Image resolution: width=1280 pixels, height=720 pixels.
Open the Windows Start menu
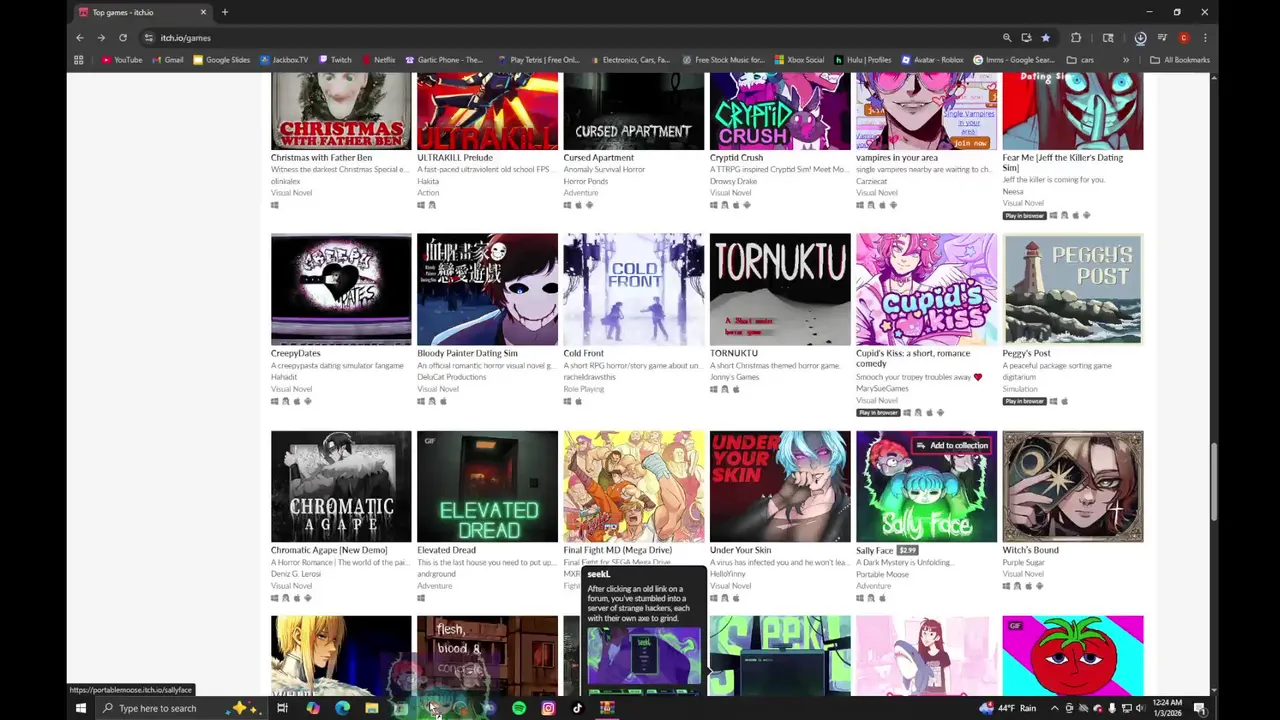click(80, 708)
